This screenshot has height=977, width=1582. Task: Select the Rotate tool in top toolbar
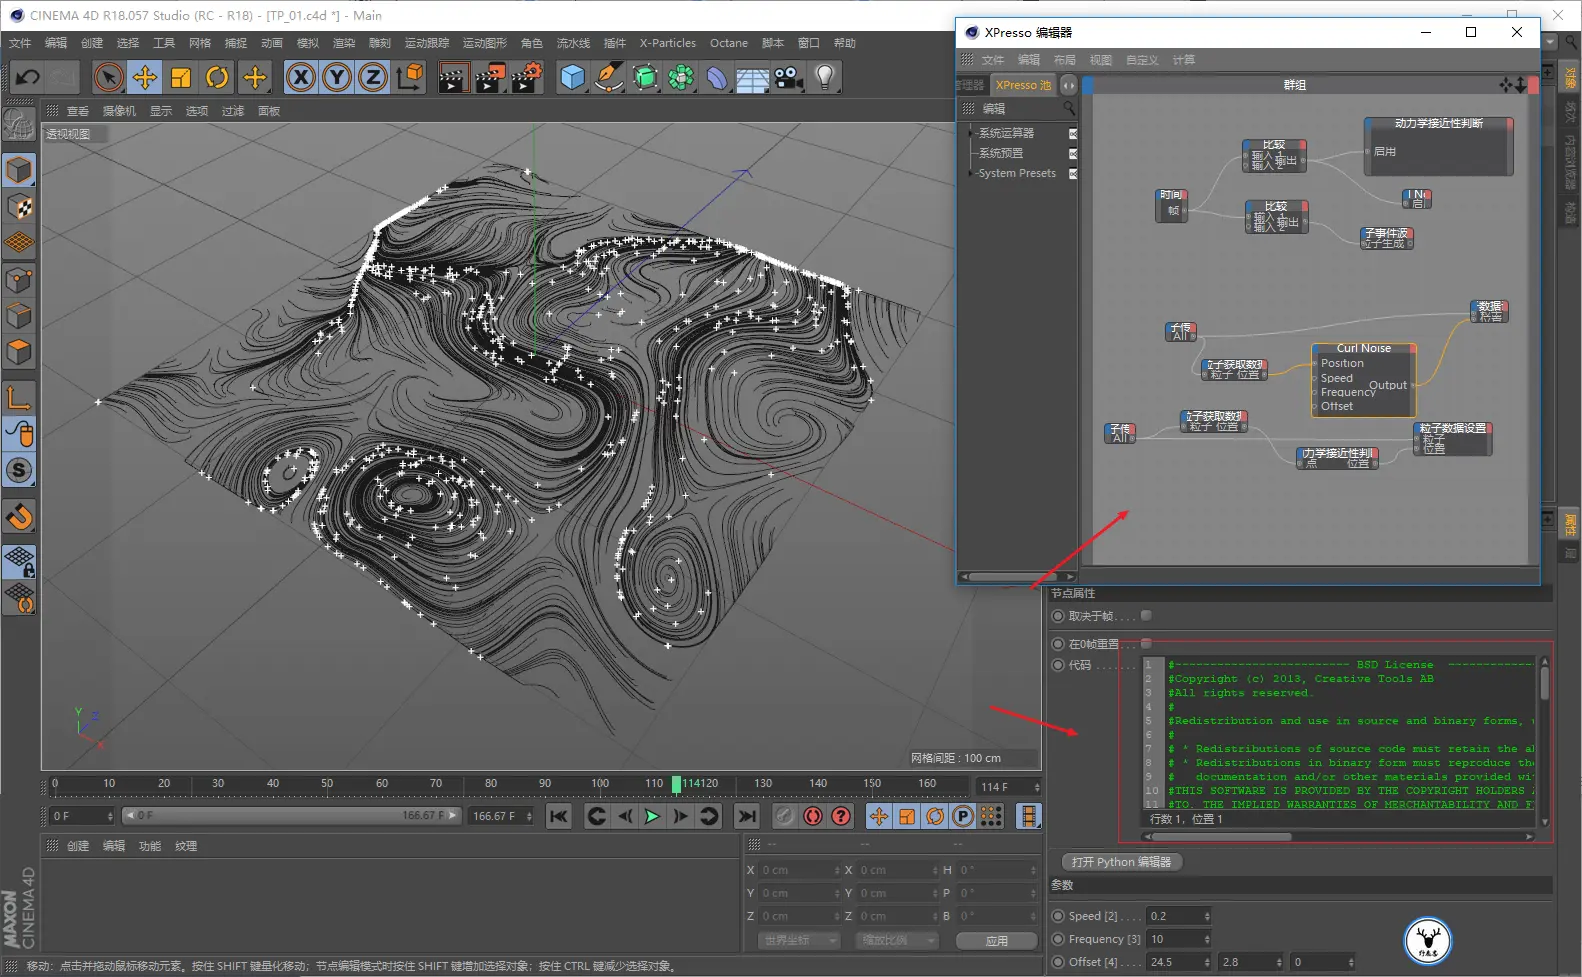pyautogui.click(x=217, y=77)
